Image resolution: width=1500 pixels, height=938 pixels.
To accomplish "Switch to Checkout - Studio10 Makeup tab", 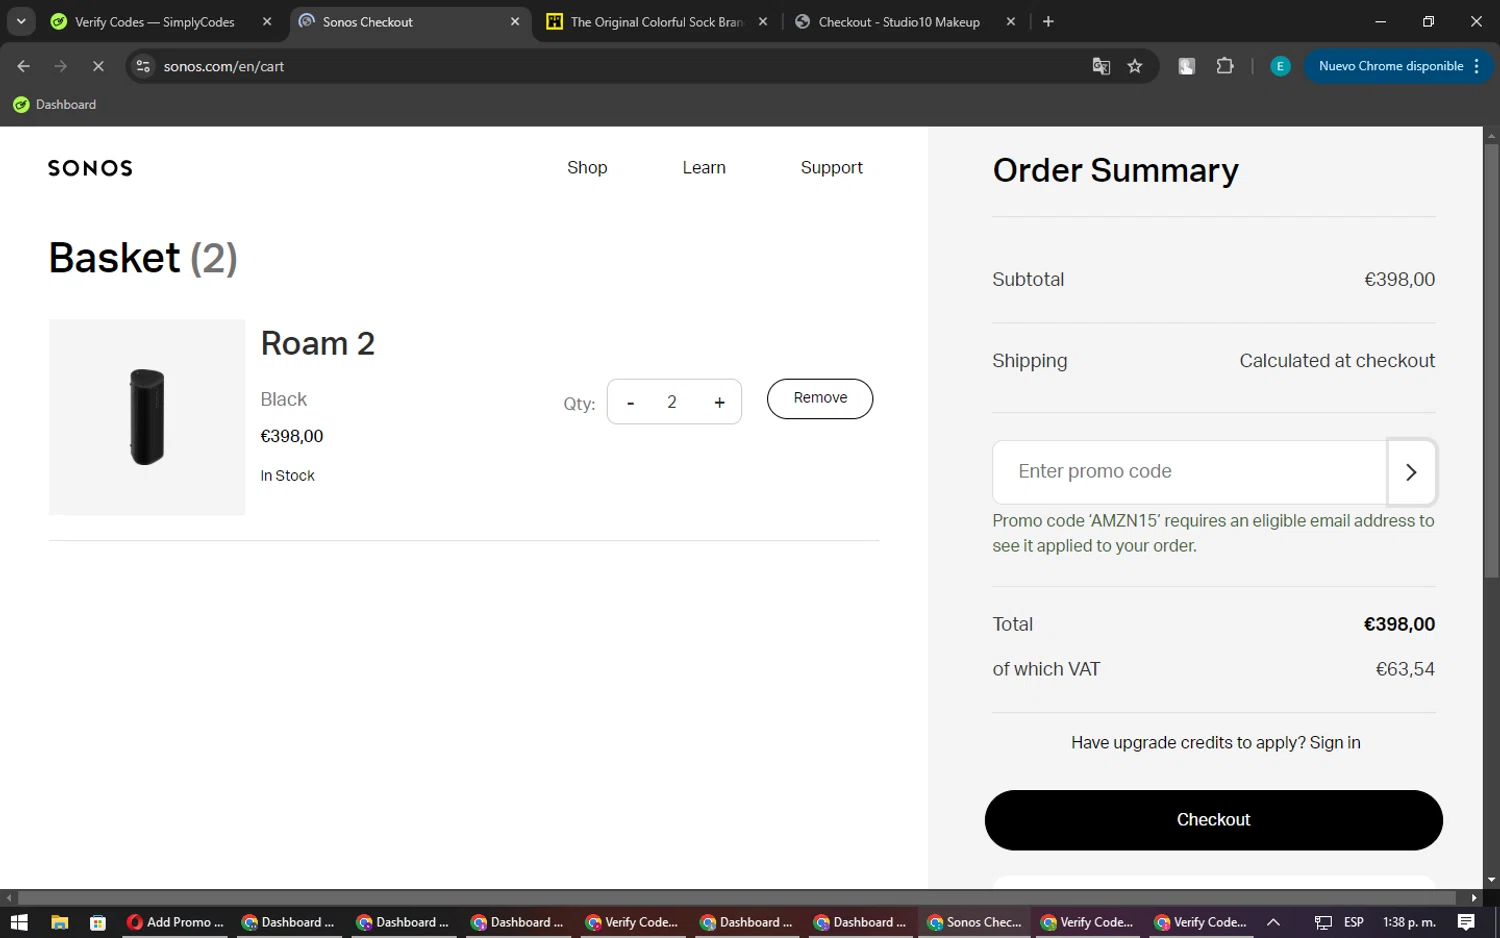I will pyautogui.click(x=898, y=22).
